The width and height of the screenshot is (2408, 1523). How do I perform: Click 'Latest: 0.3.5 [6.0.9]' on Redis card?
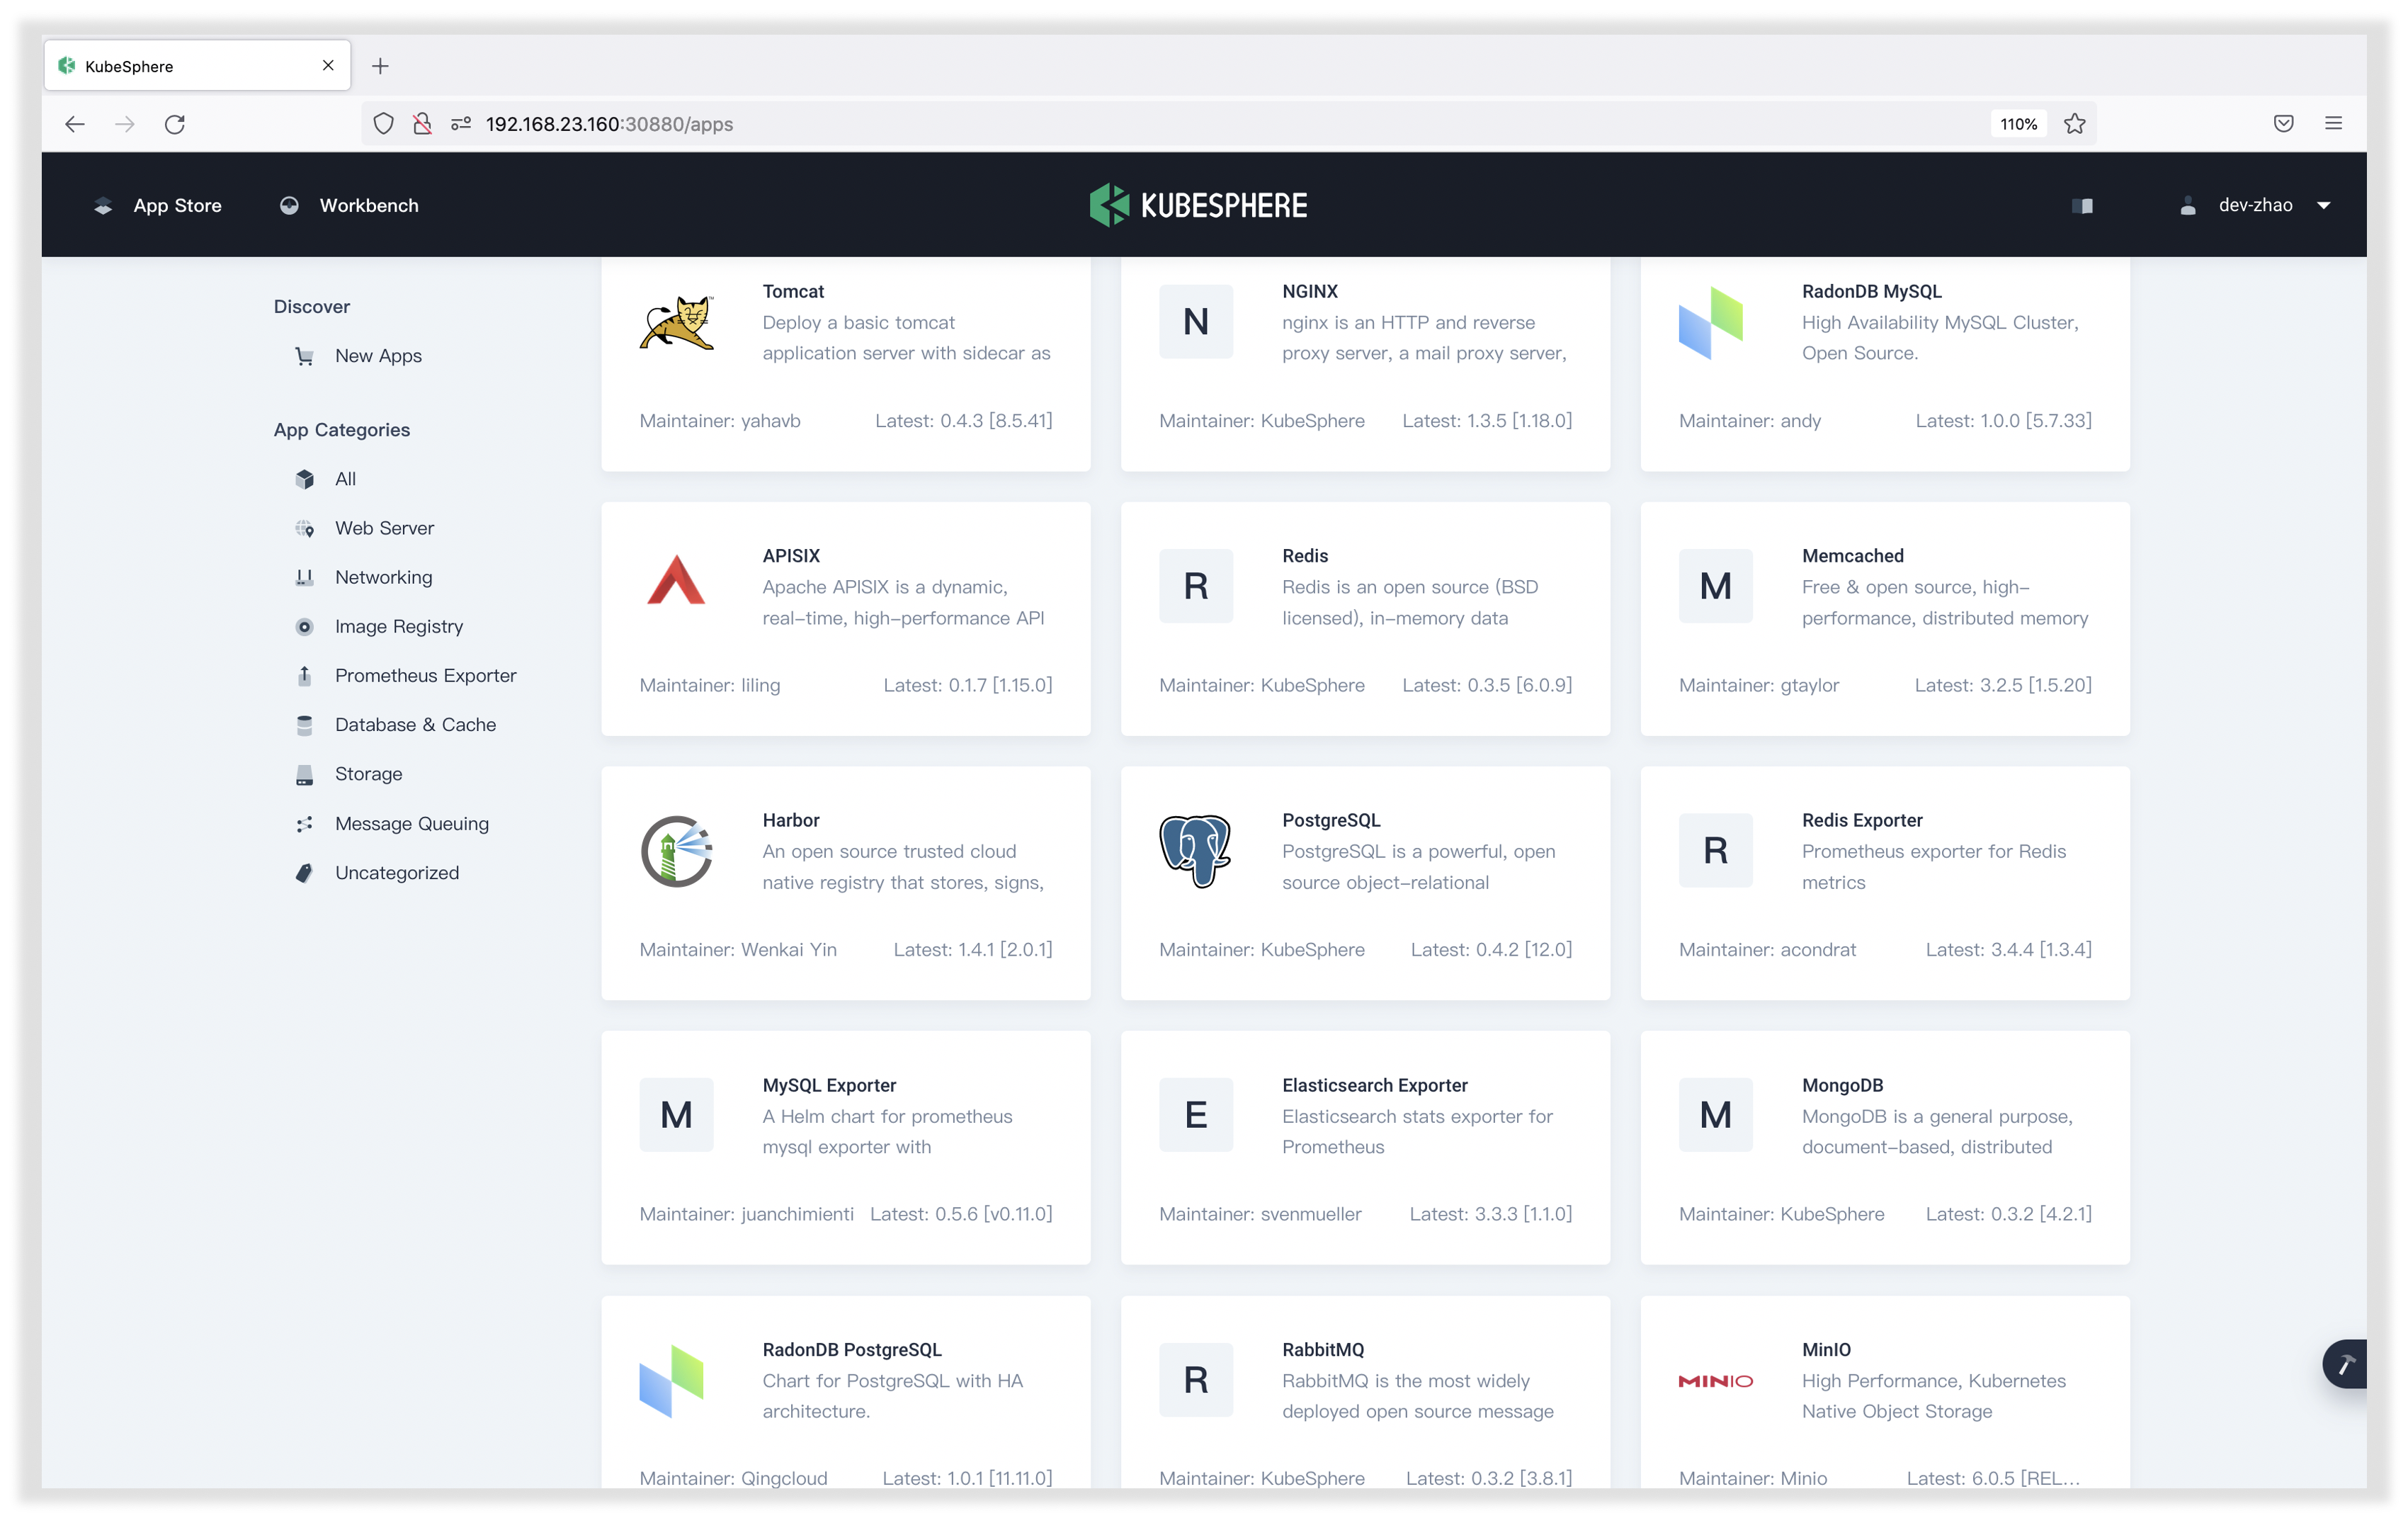pyautogui.click(x=1486, y=685)
